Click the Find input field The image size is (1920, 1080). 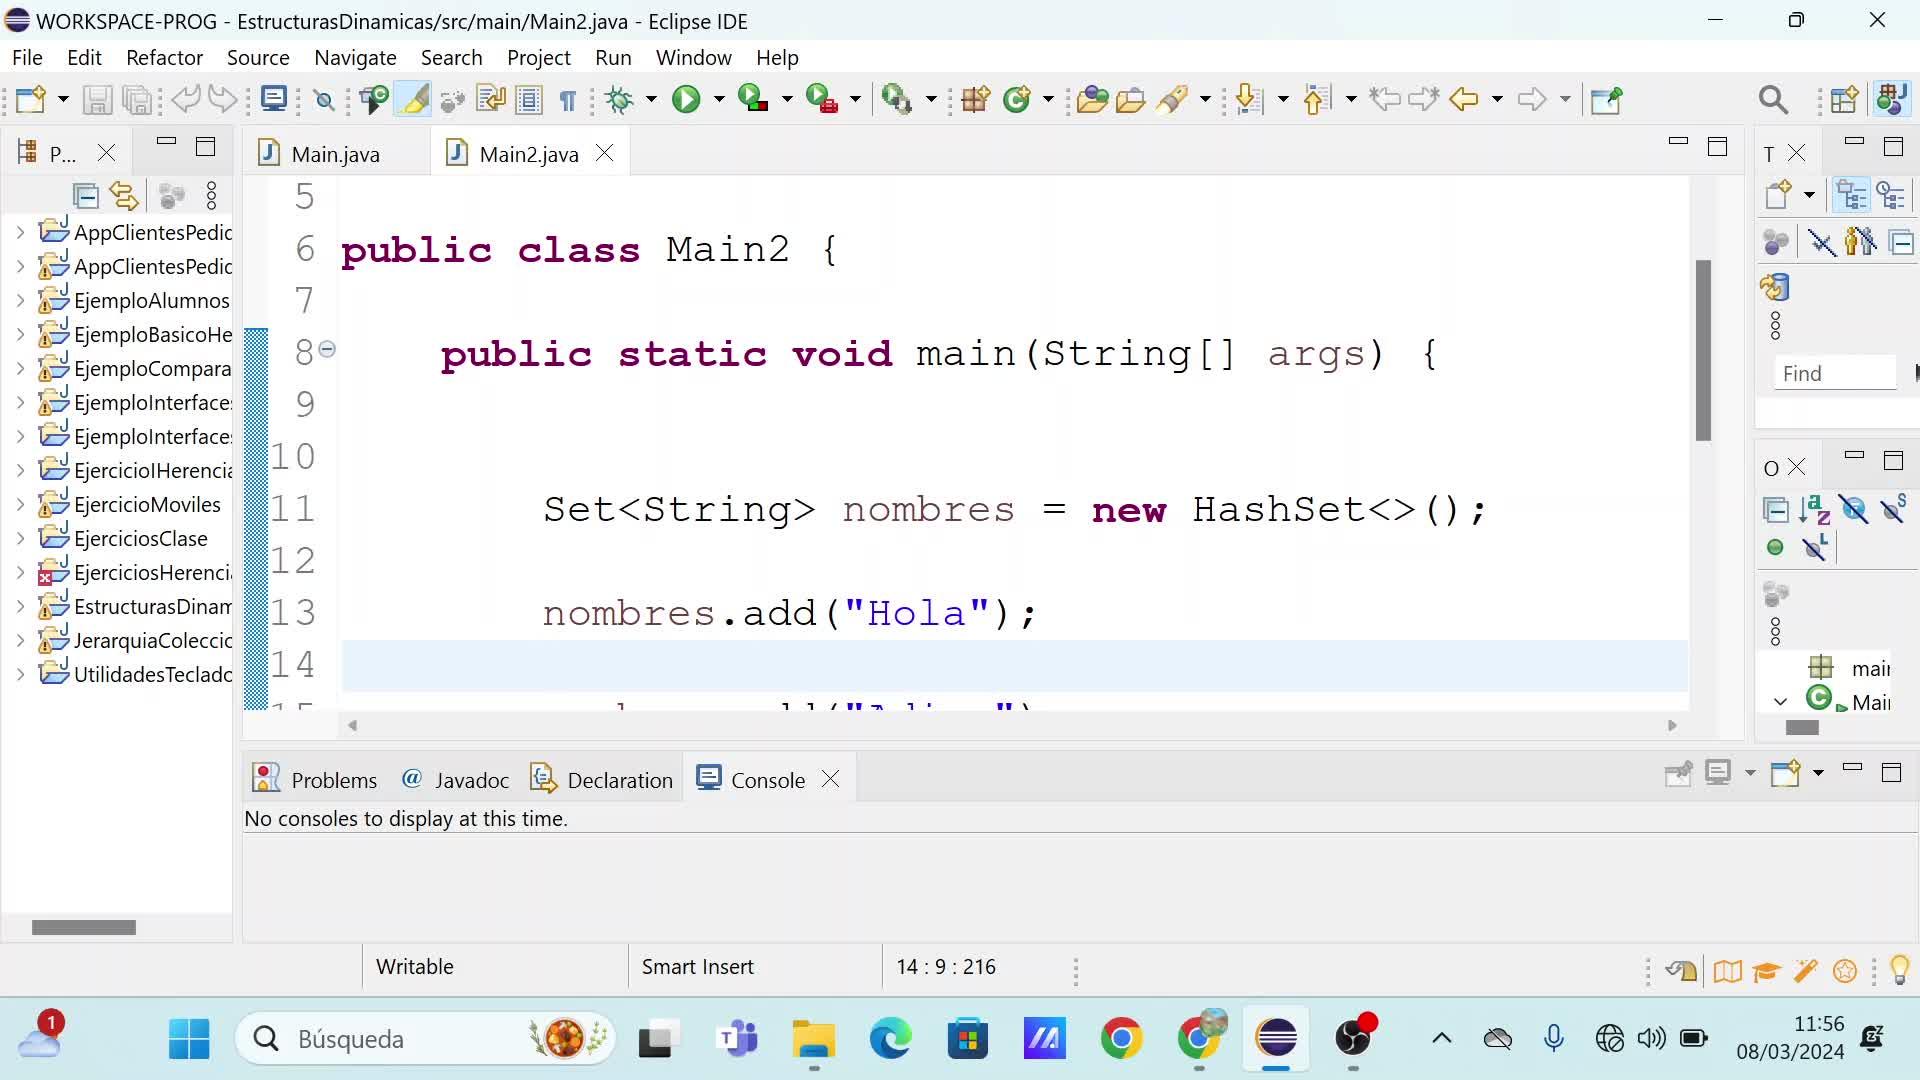pyautogui.click(x=1834, y=373)
